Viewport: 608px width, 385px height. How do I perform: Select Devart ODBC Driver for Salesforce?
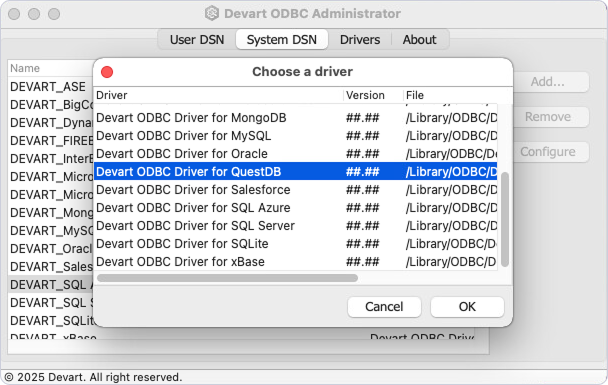coord(295,190)
